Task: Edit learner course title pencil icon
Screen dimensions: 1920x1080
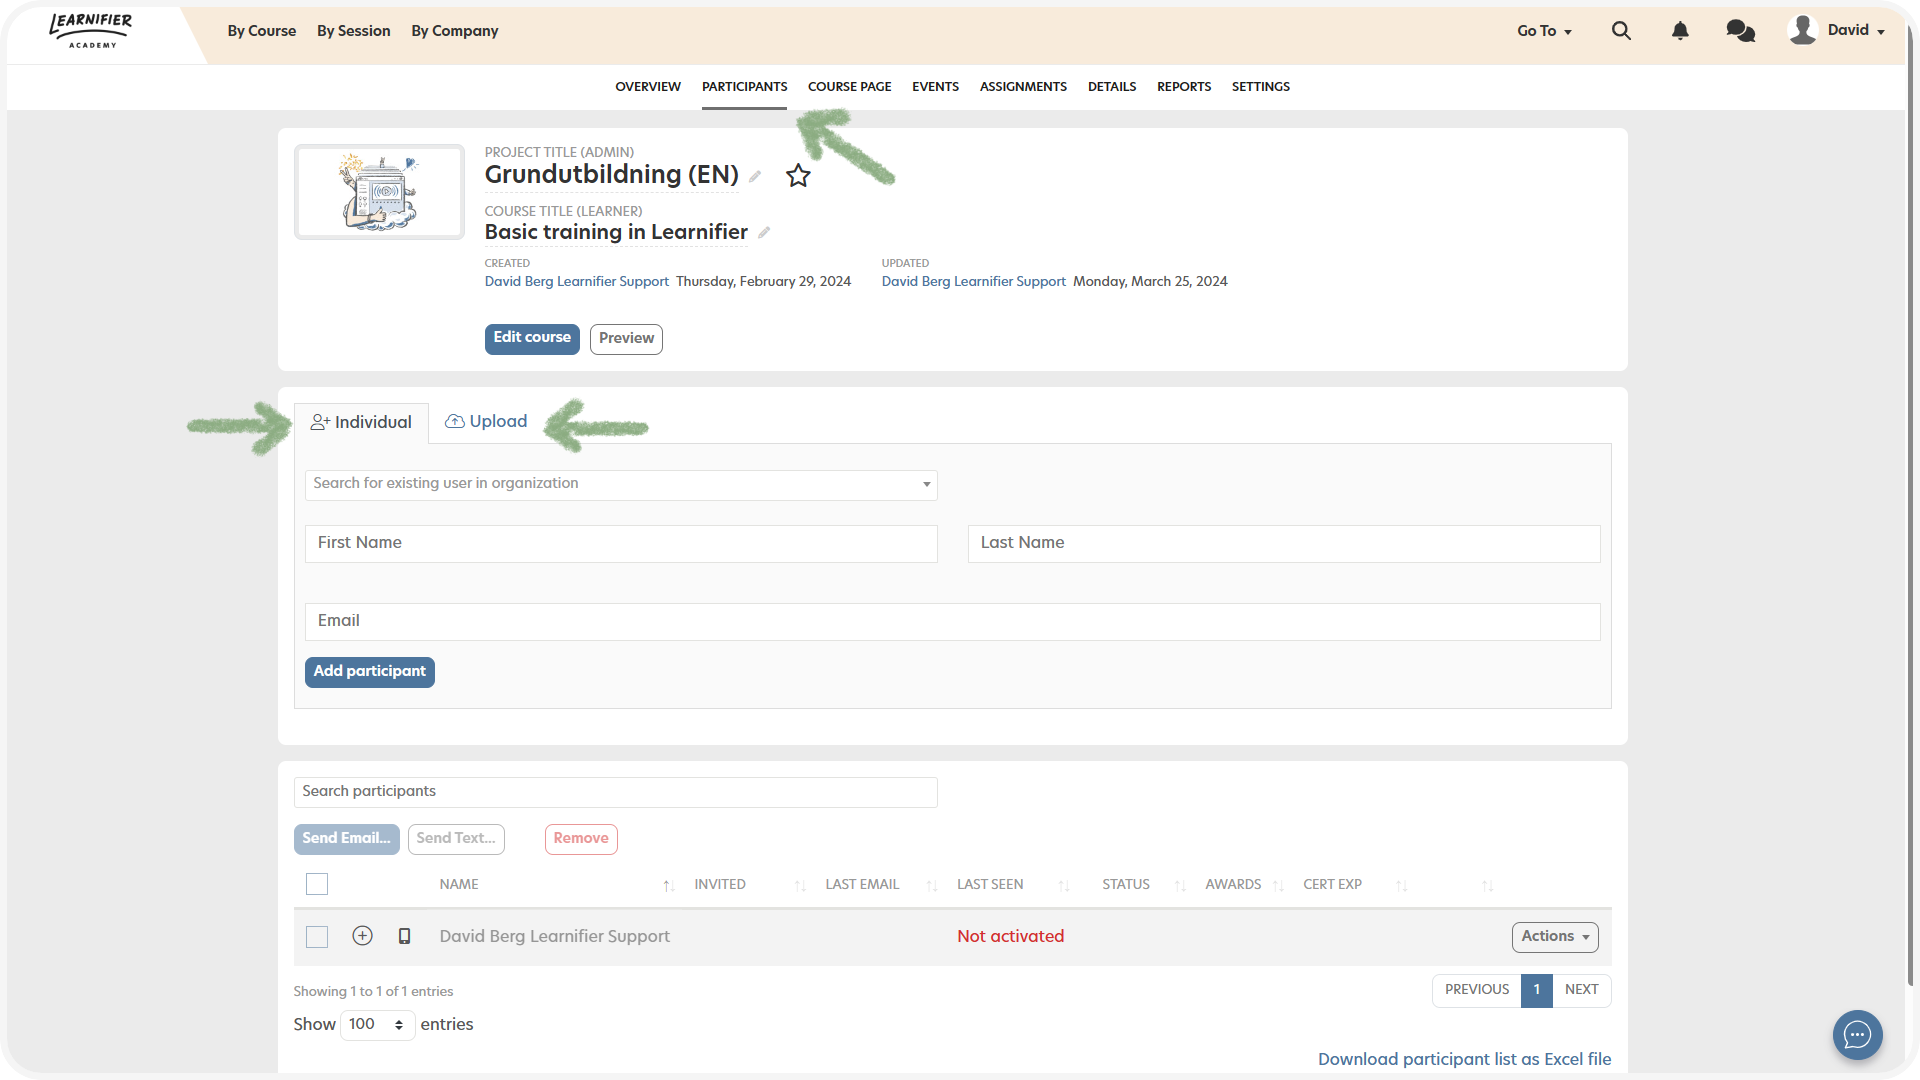Action: [x=764, y=233]
